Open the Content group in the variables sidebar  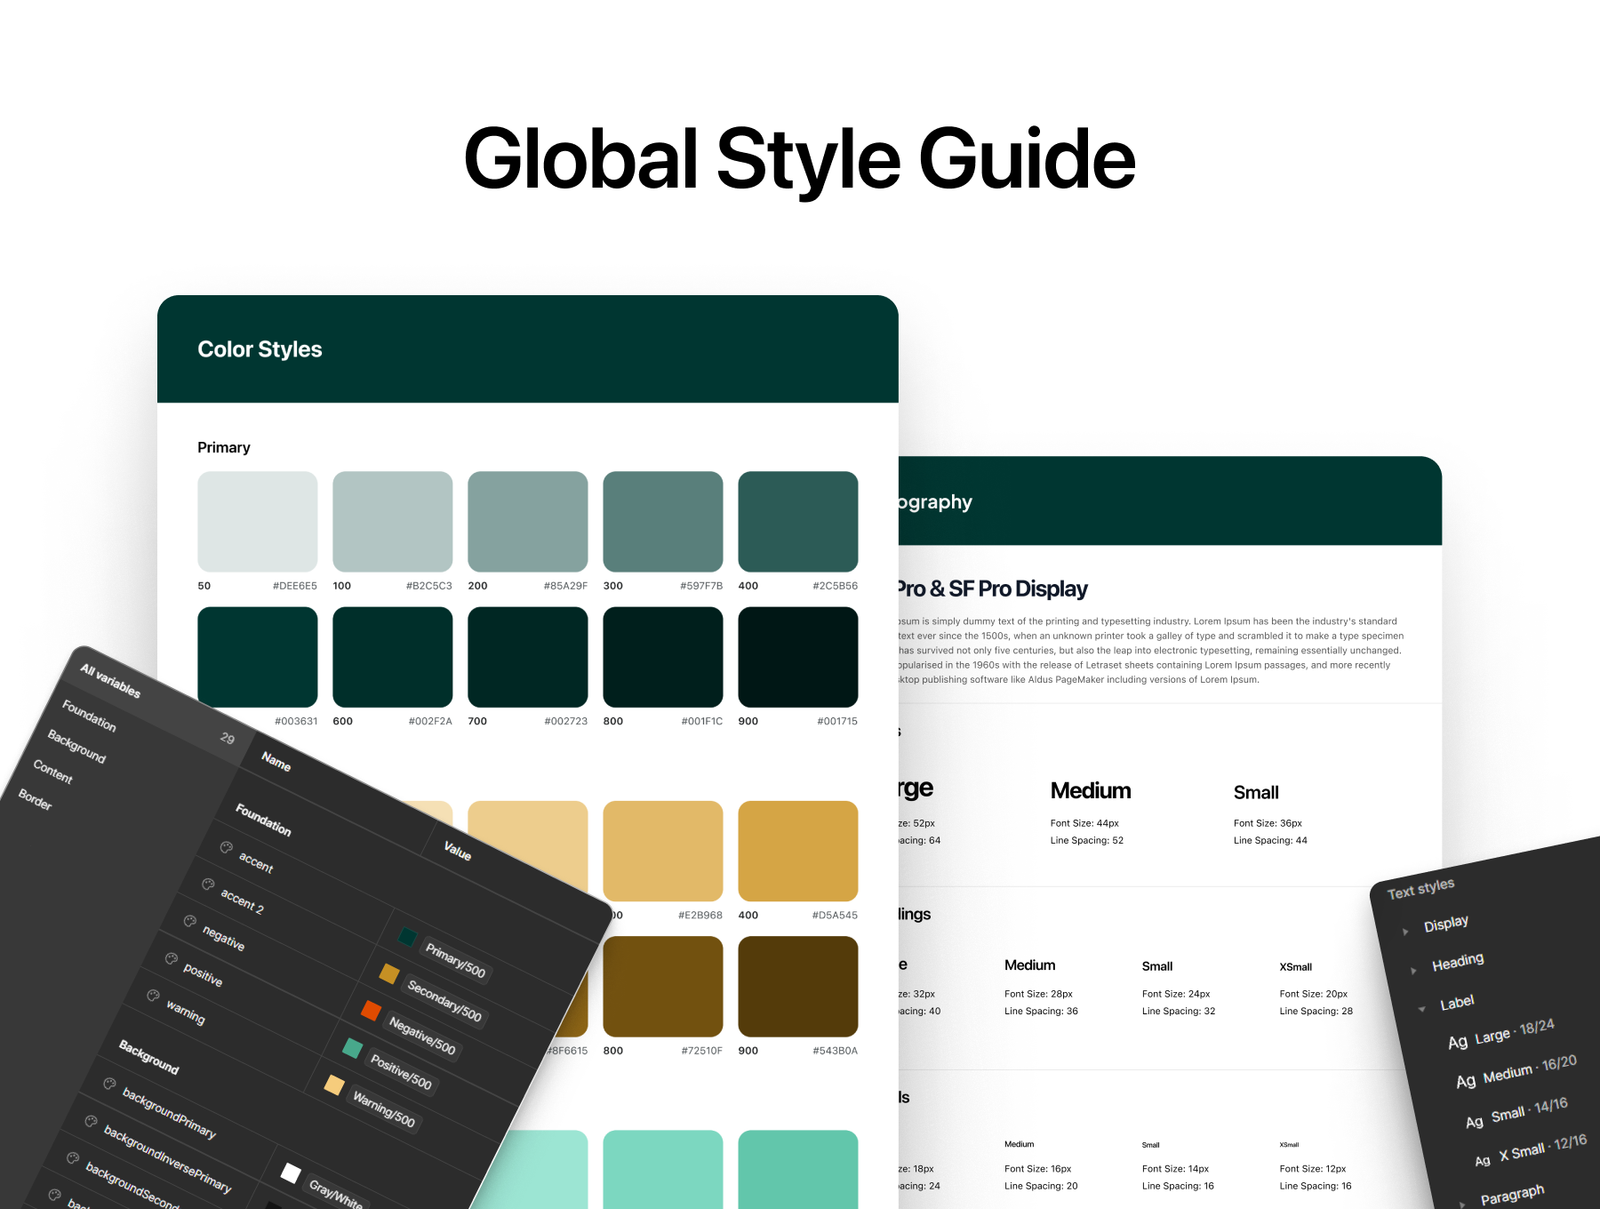click(53, 771)
